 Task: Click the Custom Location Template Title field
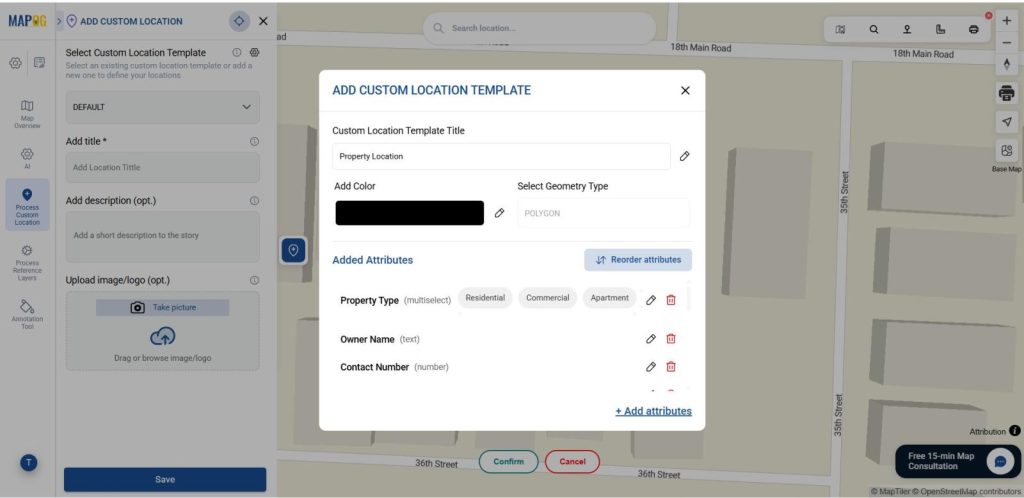[x=501, y=157]
